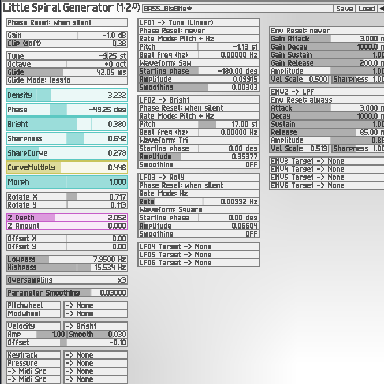Open the Modwheel target dropdown

click(96, 313)
